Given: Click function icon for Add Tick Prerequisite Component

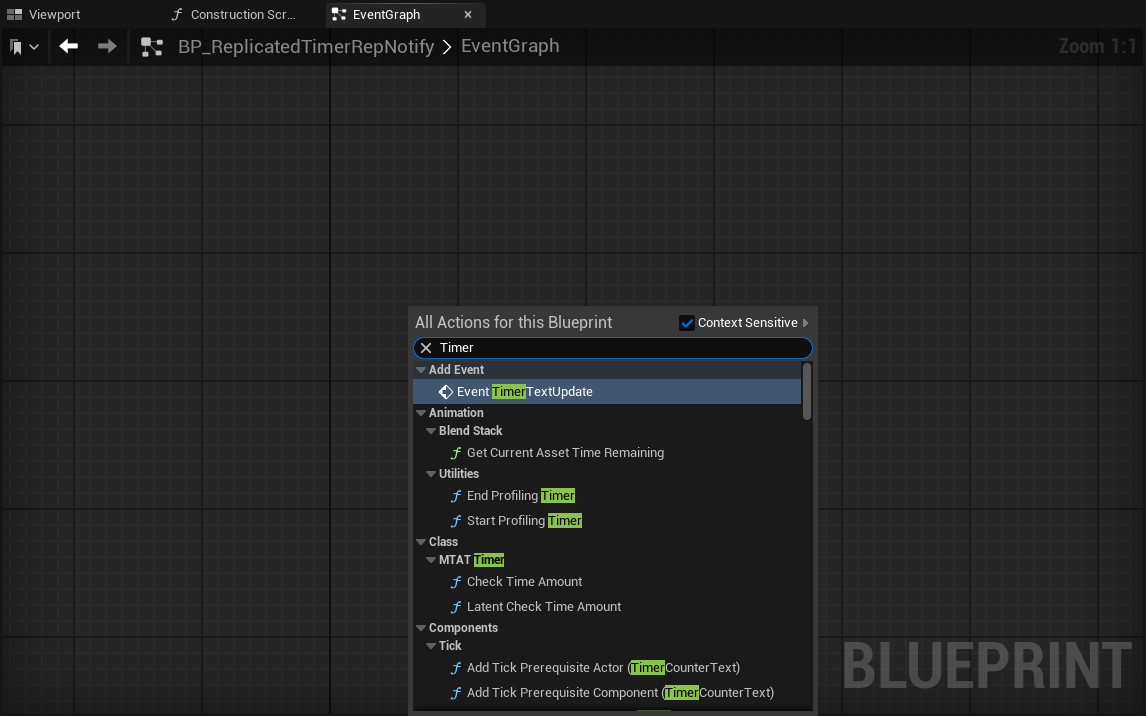Looking at the screenshot, I should click(456, 693).
